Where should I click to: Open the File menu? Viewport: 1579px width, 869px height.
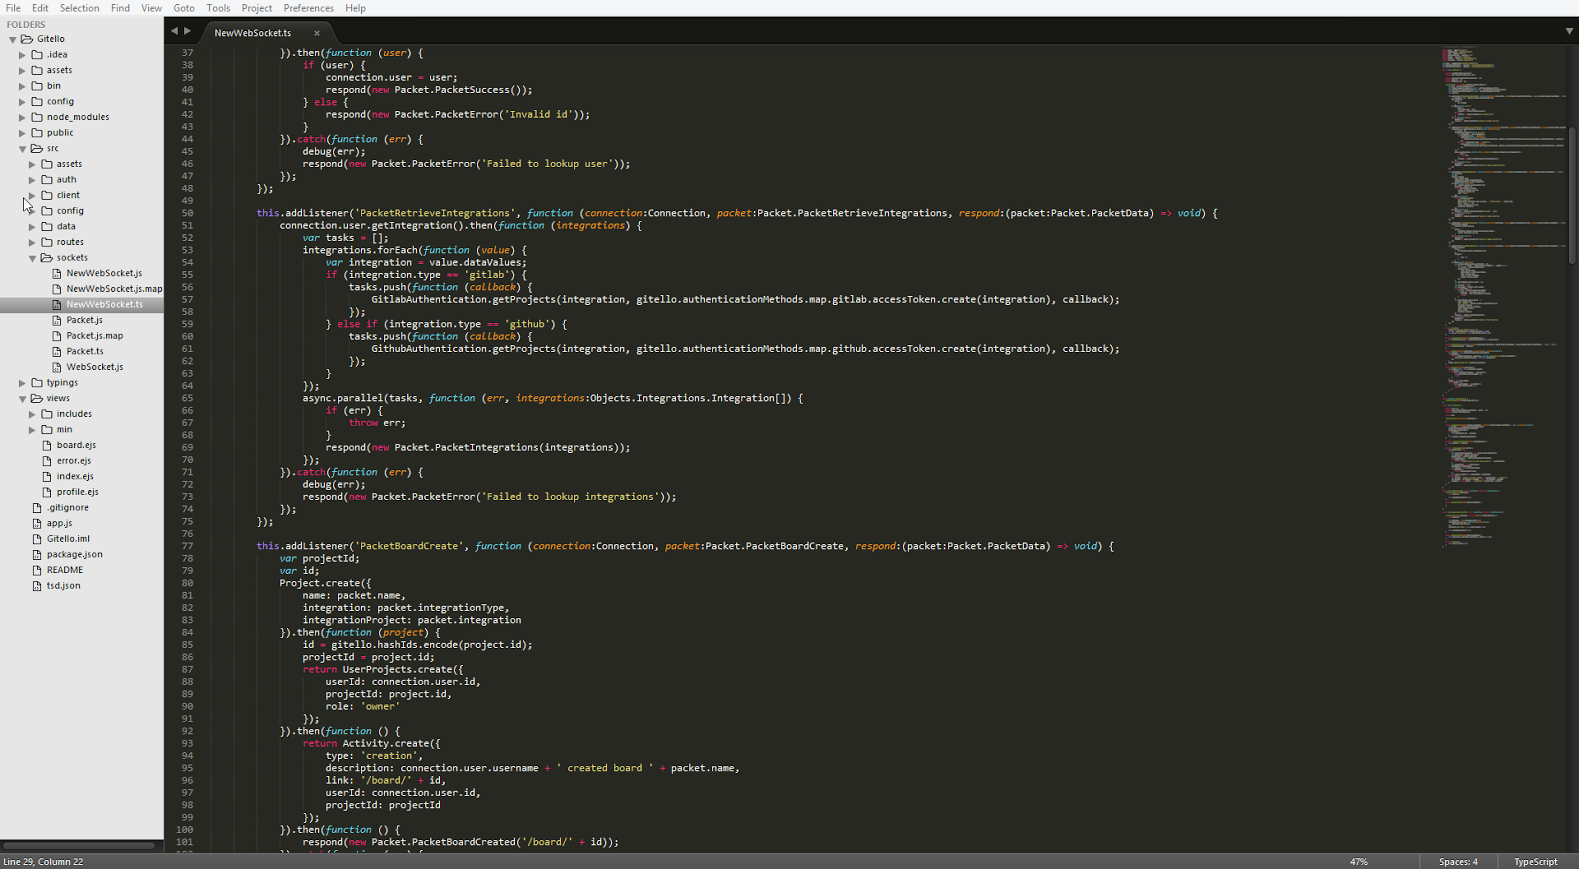13,8
